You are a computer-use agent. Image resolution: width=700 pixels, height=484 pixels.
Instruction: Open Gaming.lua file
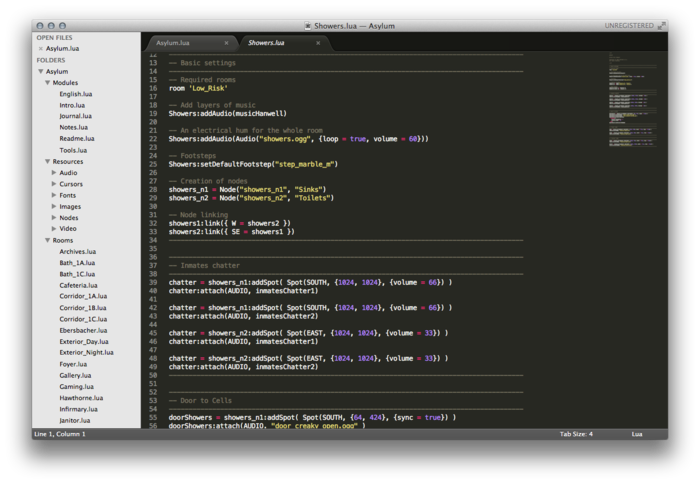76,387
